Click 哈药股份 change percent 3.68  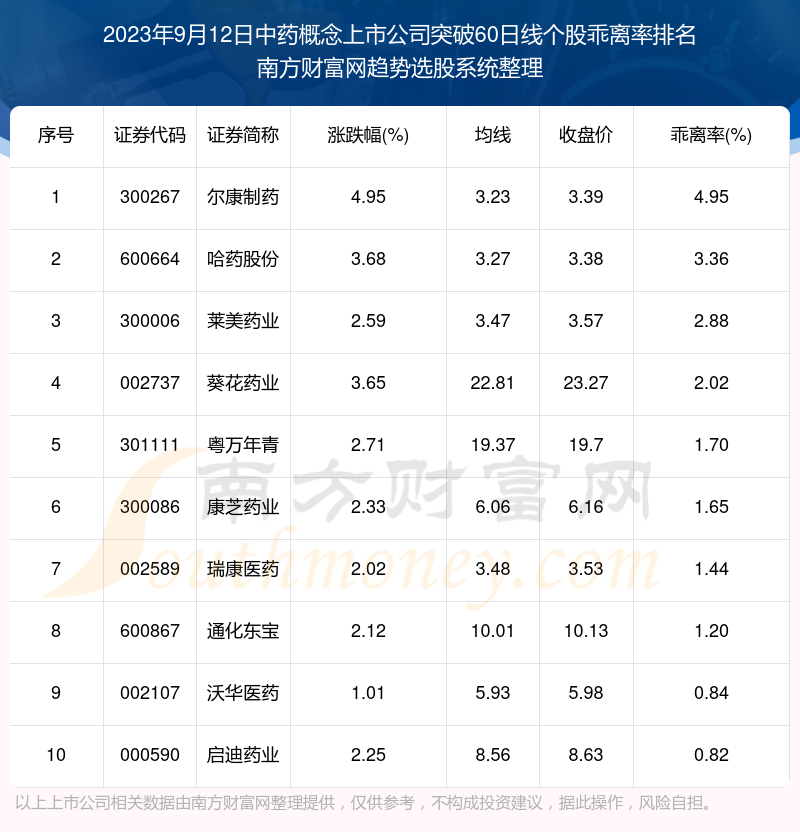368,259
